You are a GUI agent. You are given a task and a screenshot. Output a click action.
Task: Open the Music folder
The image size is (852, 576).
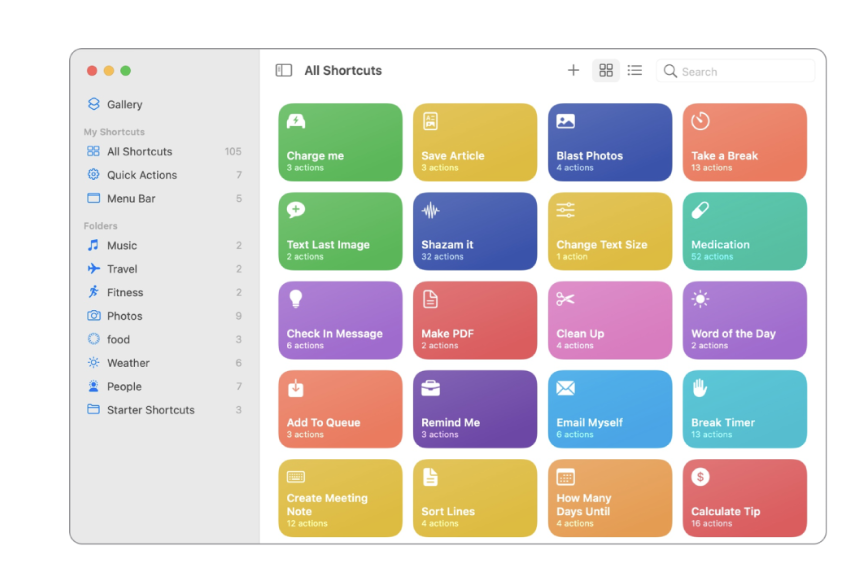click(122, 246)
